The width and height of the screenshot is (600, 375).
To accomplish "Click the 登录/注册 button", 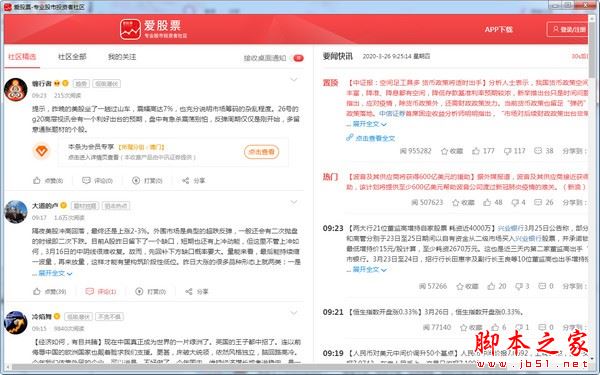I will click(568, 29).
